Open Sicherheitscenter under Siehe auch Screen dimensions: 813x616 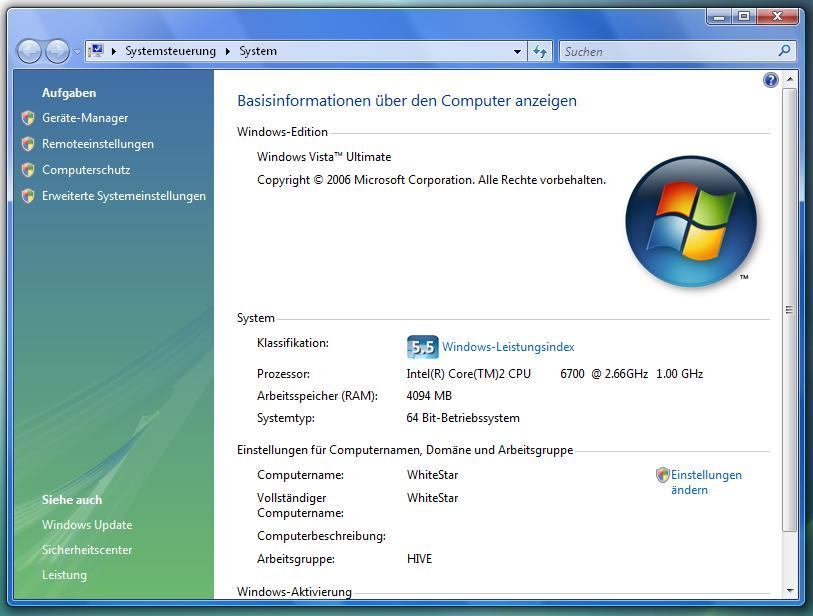point(87,550)
